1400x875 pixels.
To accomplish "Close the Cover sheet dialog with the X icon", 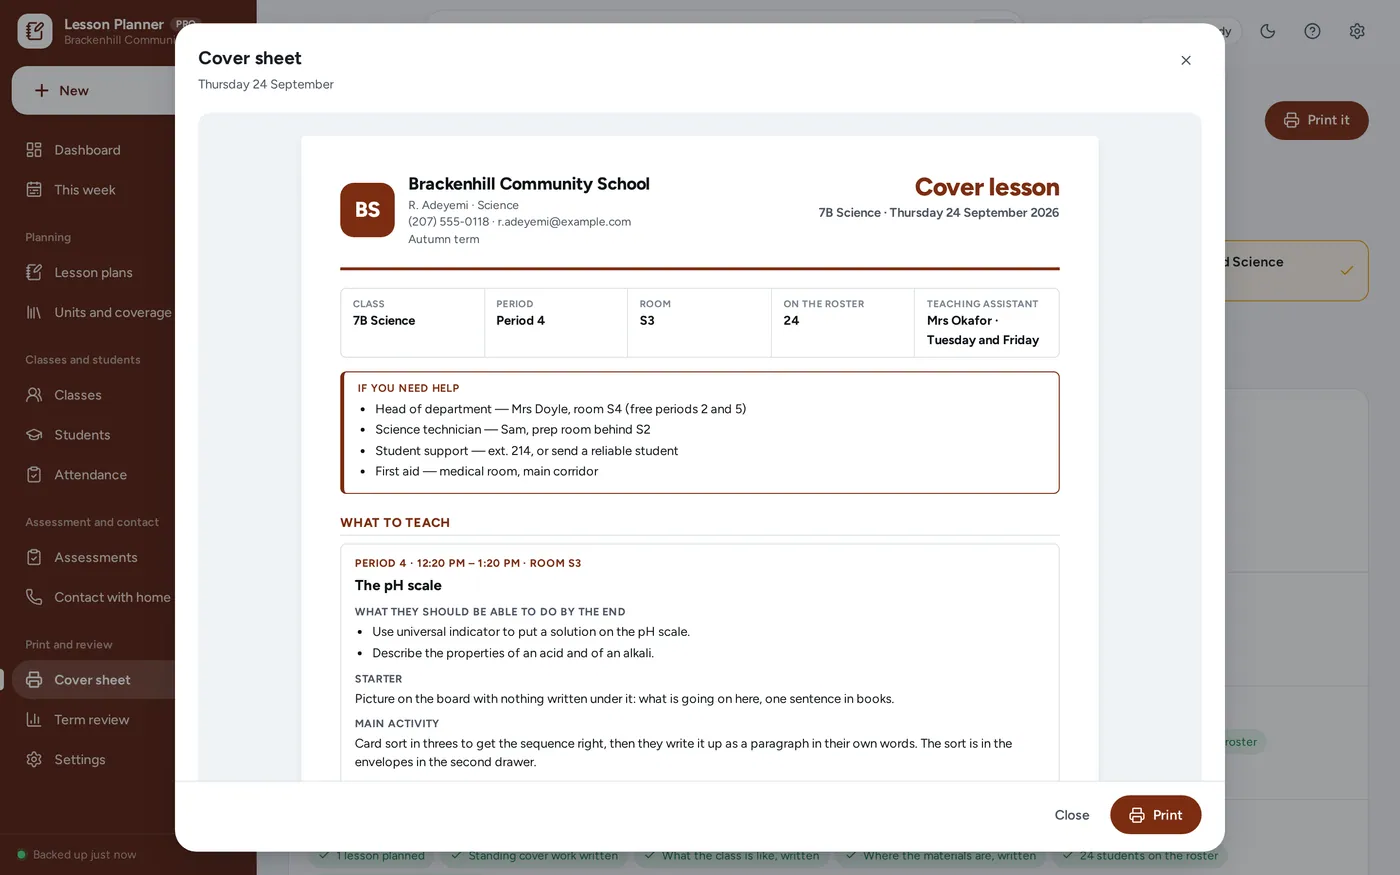I will [1186, 60].
